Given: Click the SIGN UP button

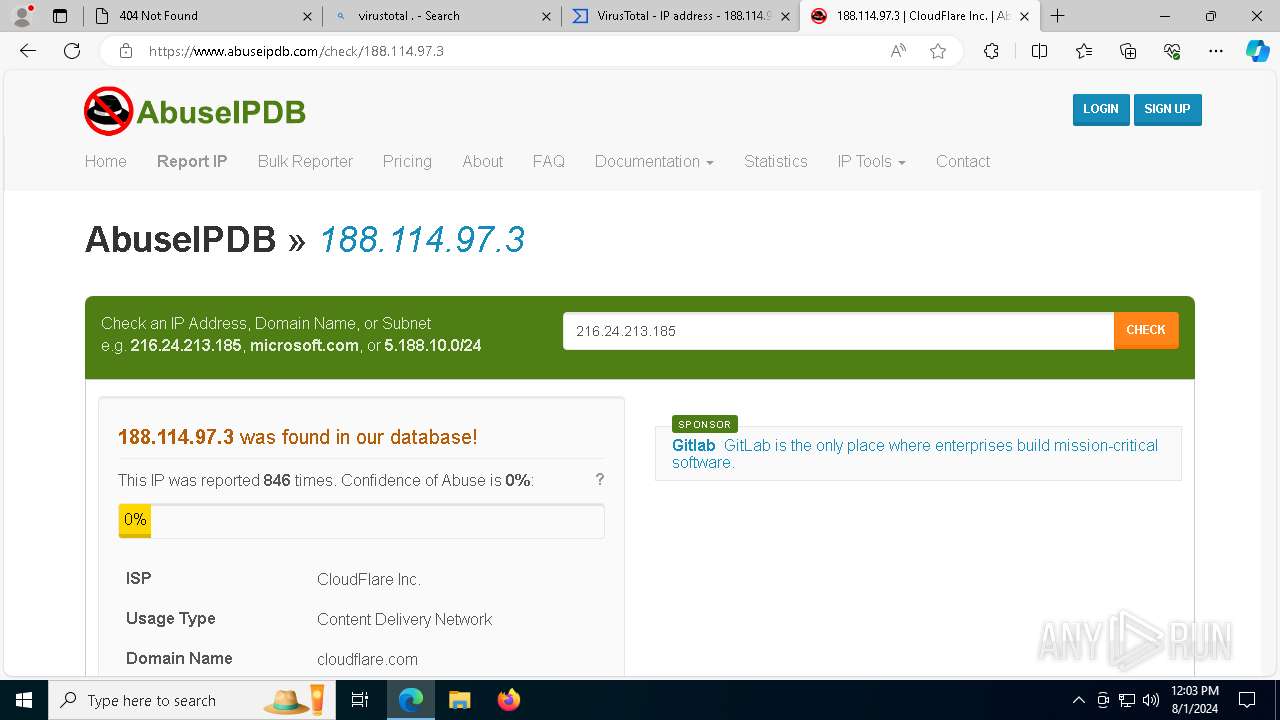Looking at the screenshot, I should 1167,109.
